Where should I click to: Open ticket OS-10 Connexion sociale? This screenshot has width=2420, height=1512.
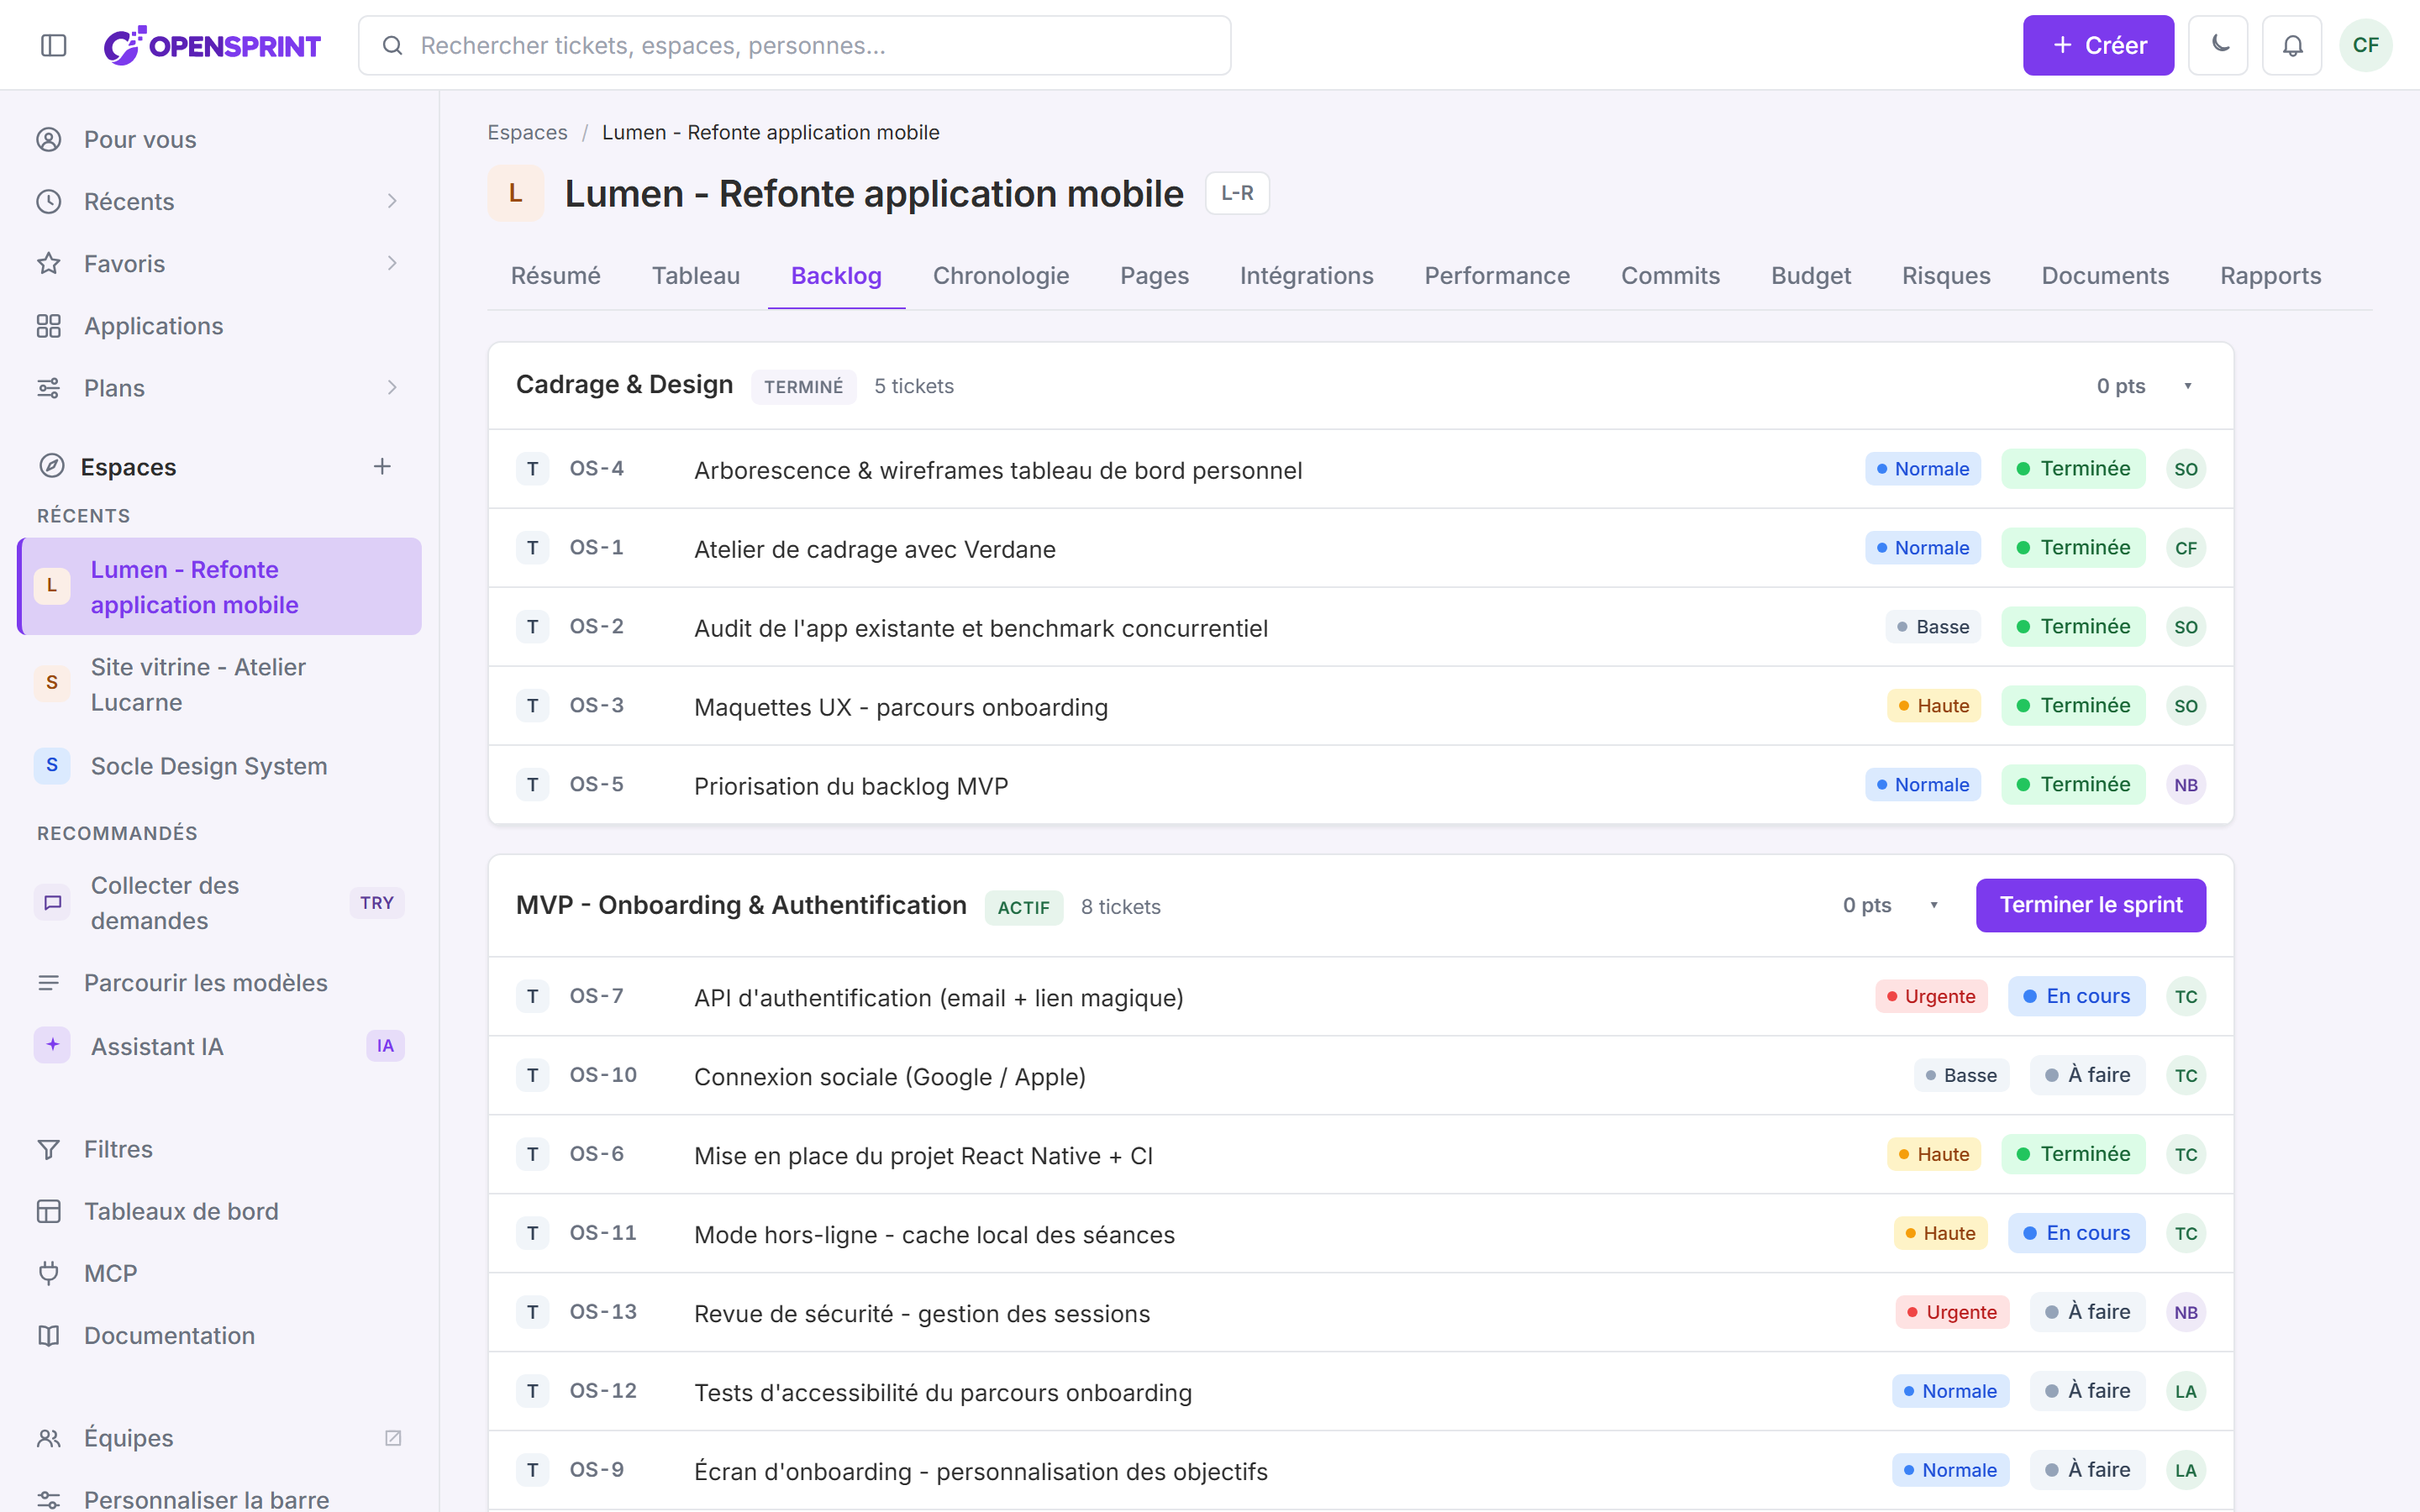click(1360, 1075)
